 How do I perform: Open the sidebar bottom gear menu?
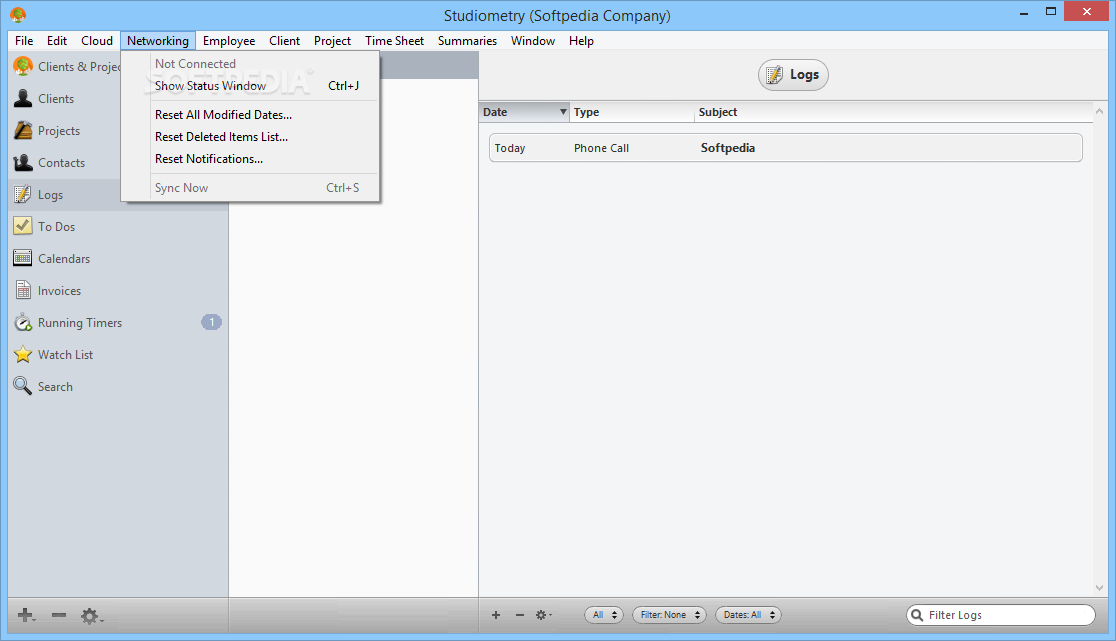tap(91, 616)
